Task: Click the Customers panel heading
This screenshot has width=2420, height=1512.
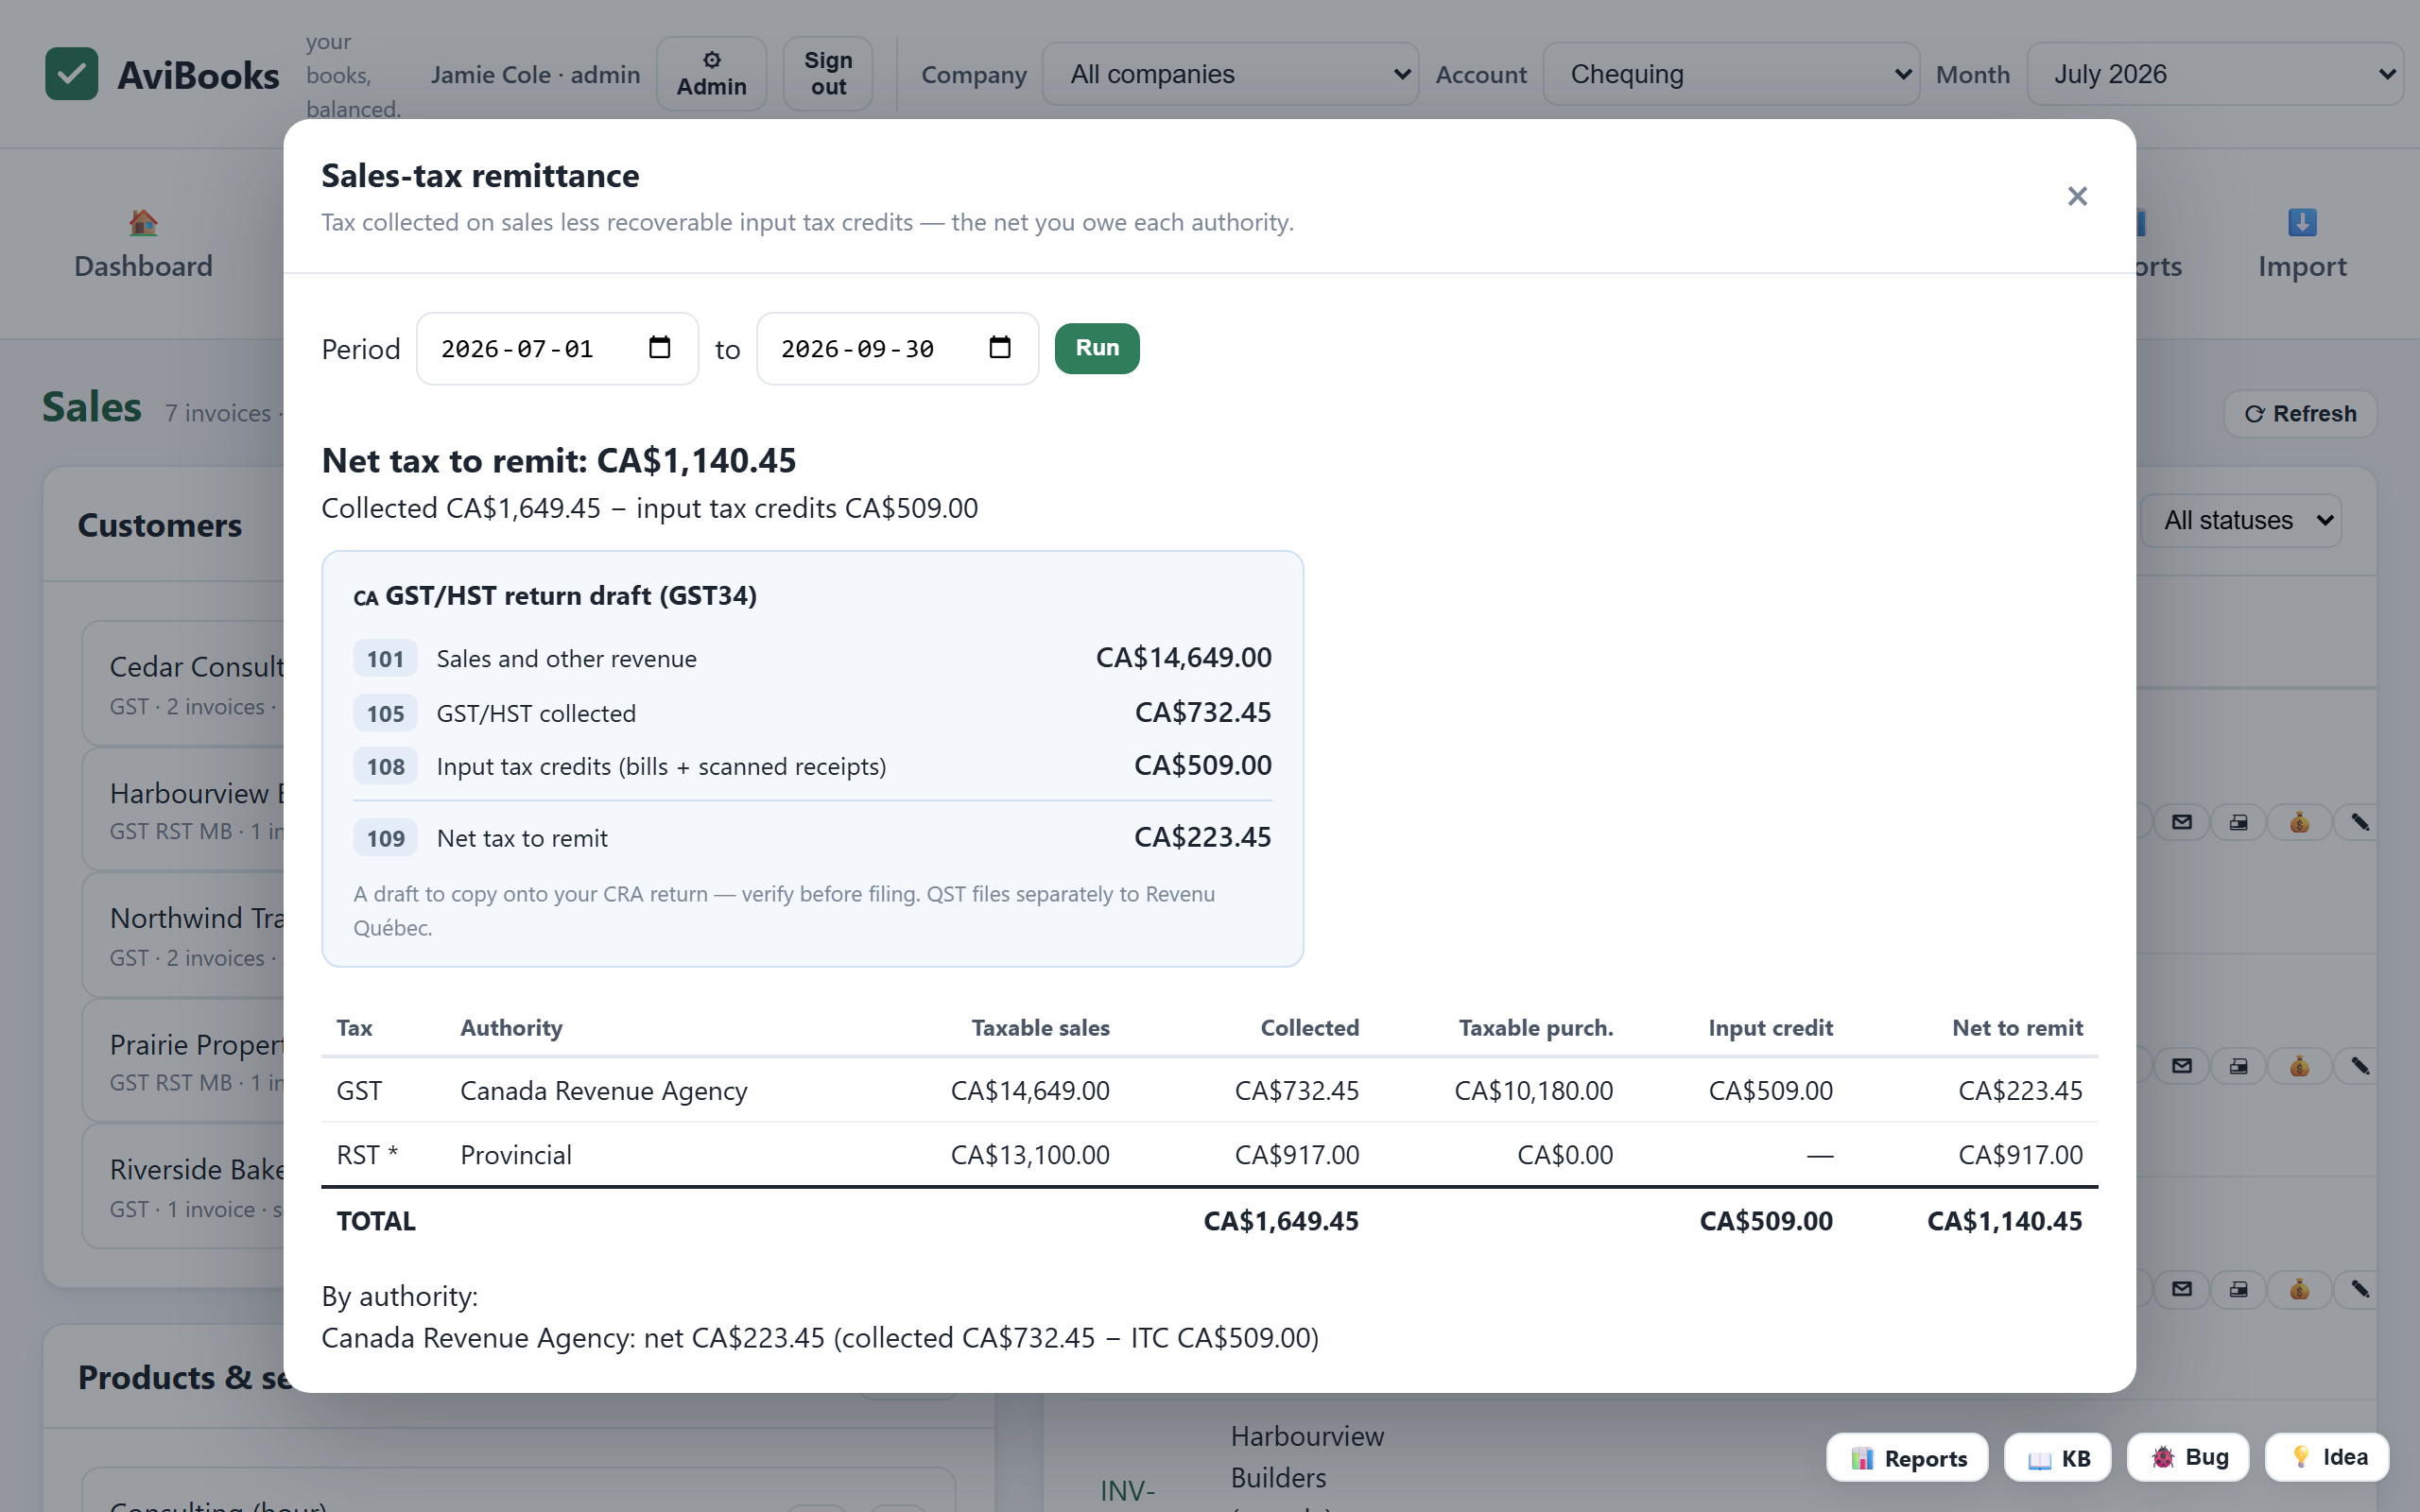Action: click(160, 525)
